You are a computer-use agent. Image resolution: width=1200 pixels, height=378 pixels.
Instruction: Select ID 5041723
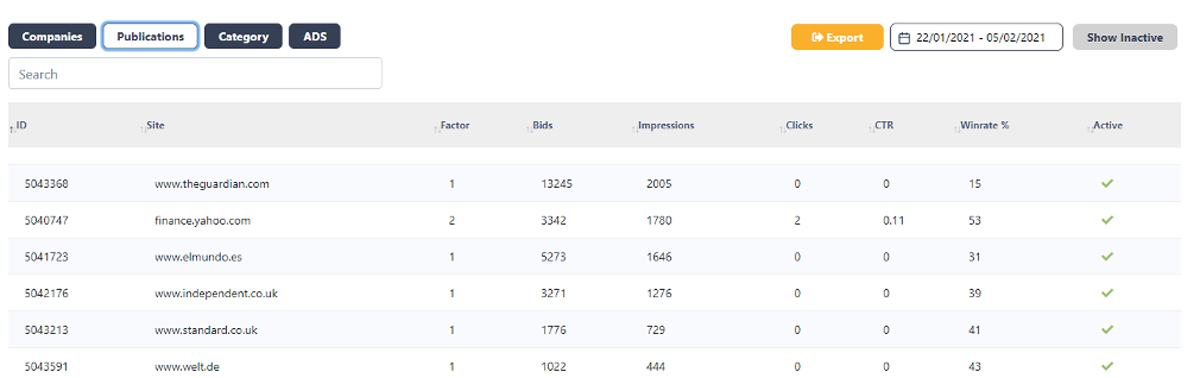[47, 257]
